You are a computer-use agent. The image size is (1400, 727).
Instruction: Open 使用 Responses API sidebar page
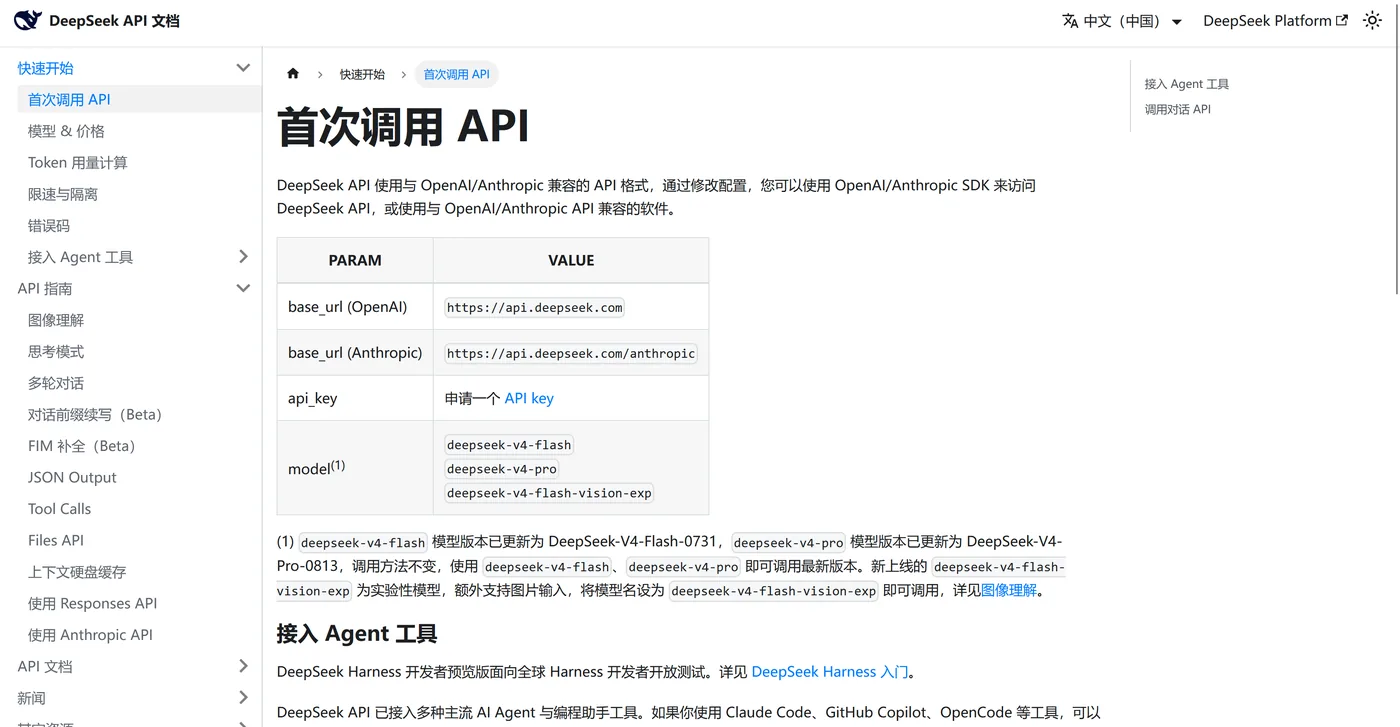(93, 603)
